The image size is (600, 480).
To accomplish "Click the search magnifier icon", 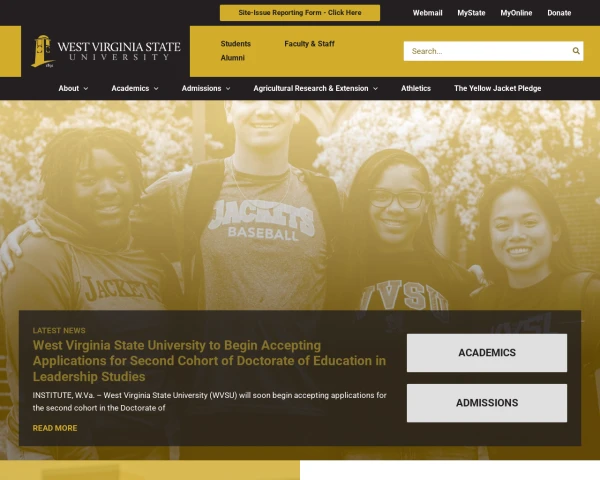I will point(576,51).
